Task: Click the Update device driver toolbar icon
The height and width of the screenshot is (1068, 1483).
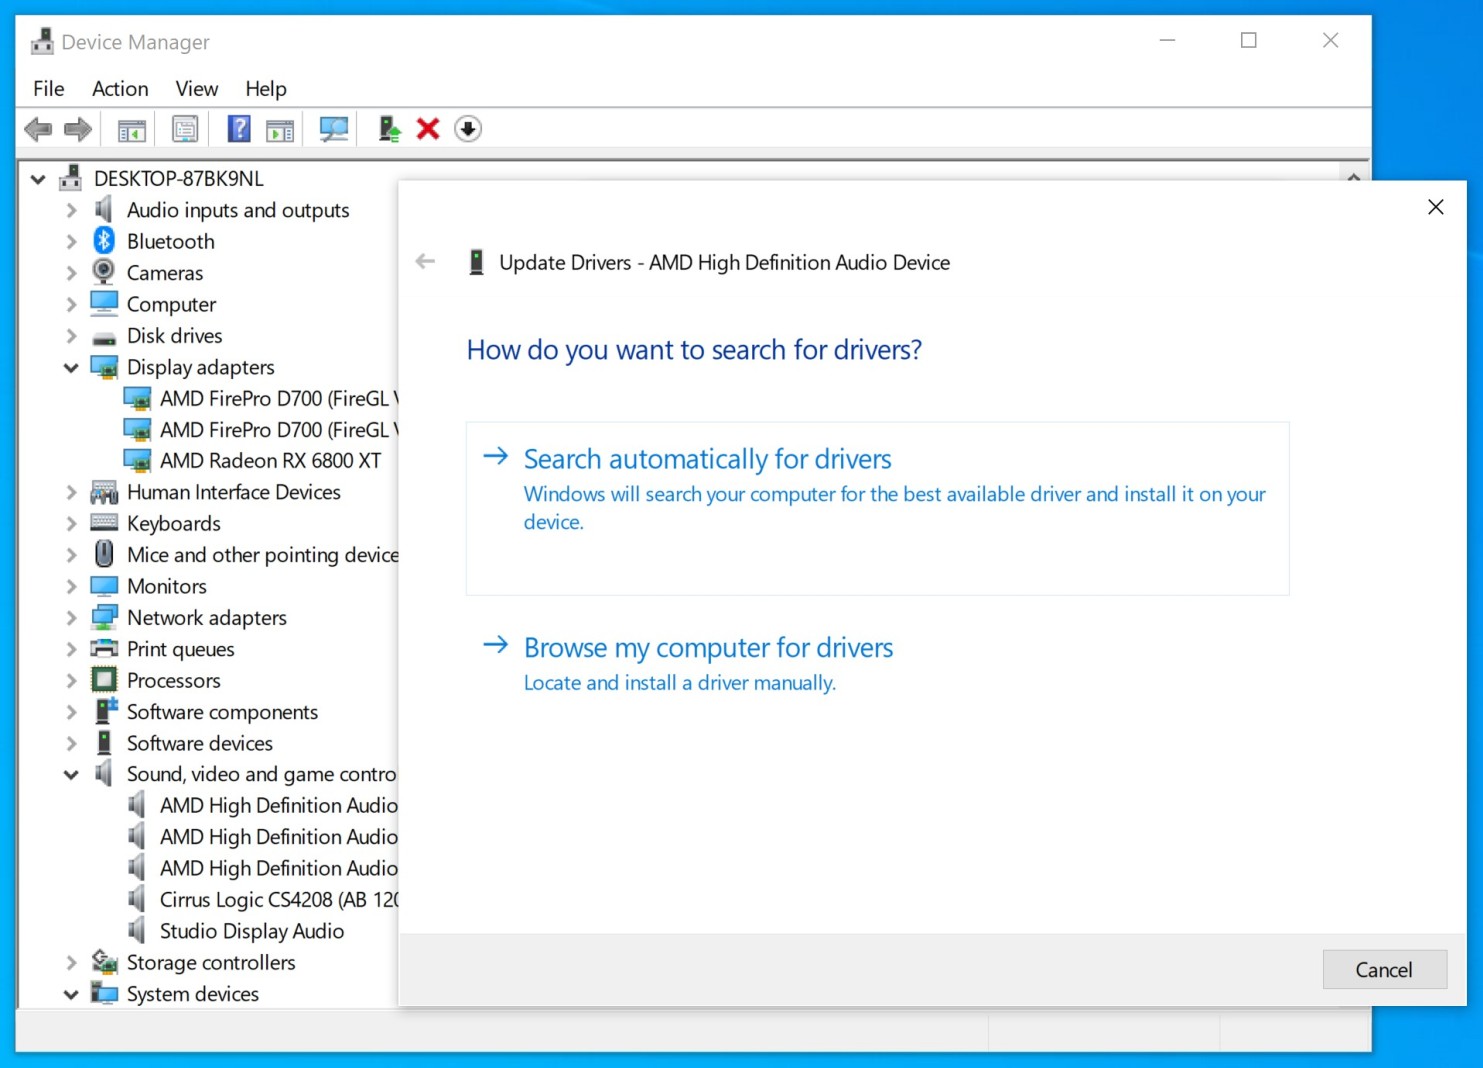Action: pyautogui.click(x=389, y=129)
